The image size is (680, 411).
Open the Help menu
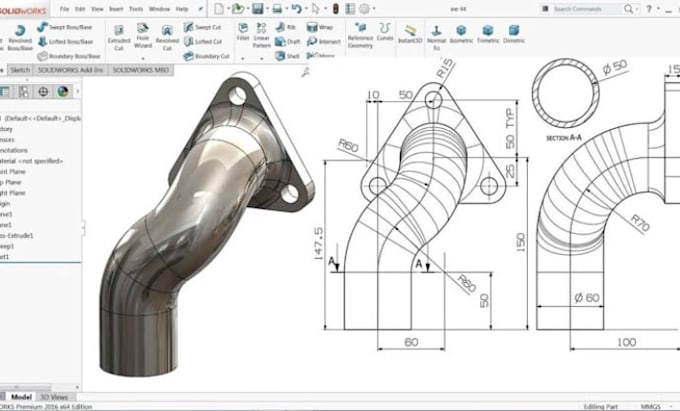pyautogui.click(x=182, y=9)
